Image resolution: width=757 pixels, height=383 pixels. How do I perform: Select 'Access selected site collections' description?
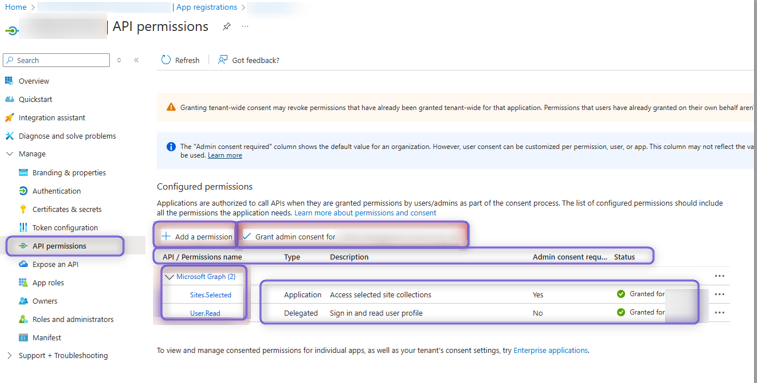380,295
